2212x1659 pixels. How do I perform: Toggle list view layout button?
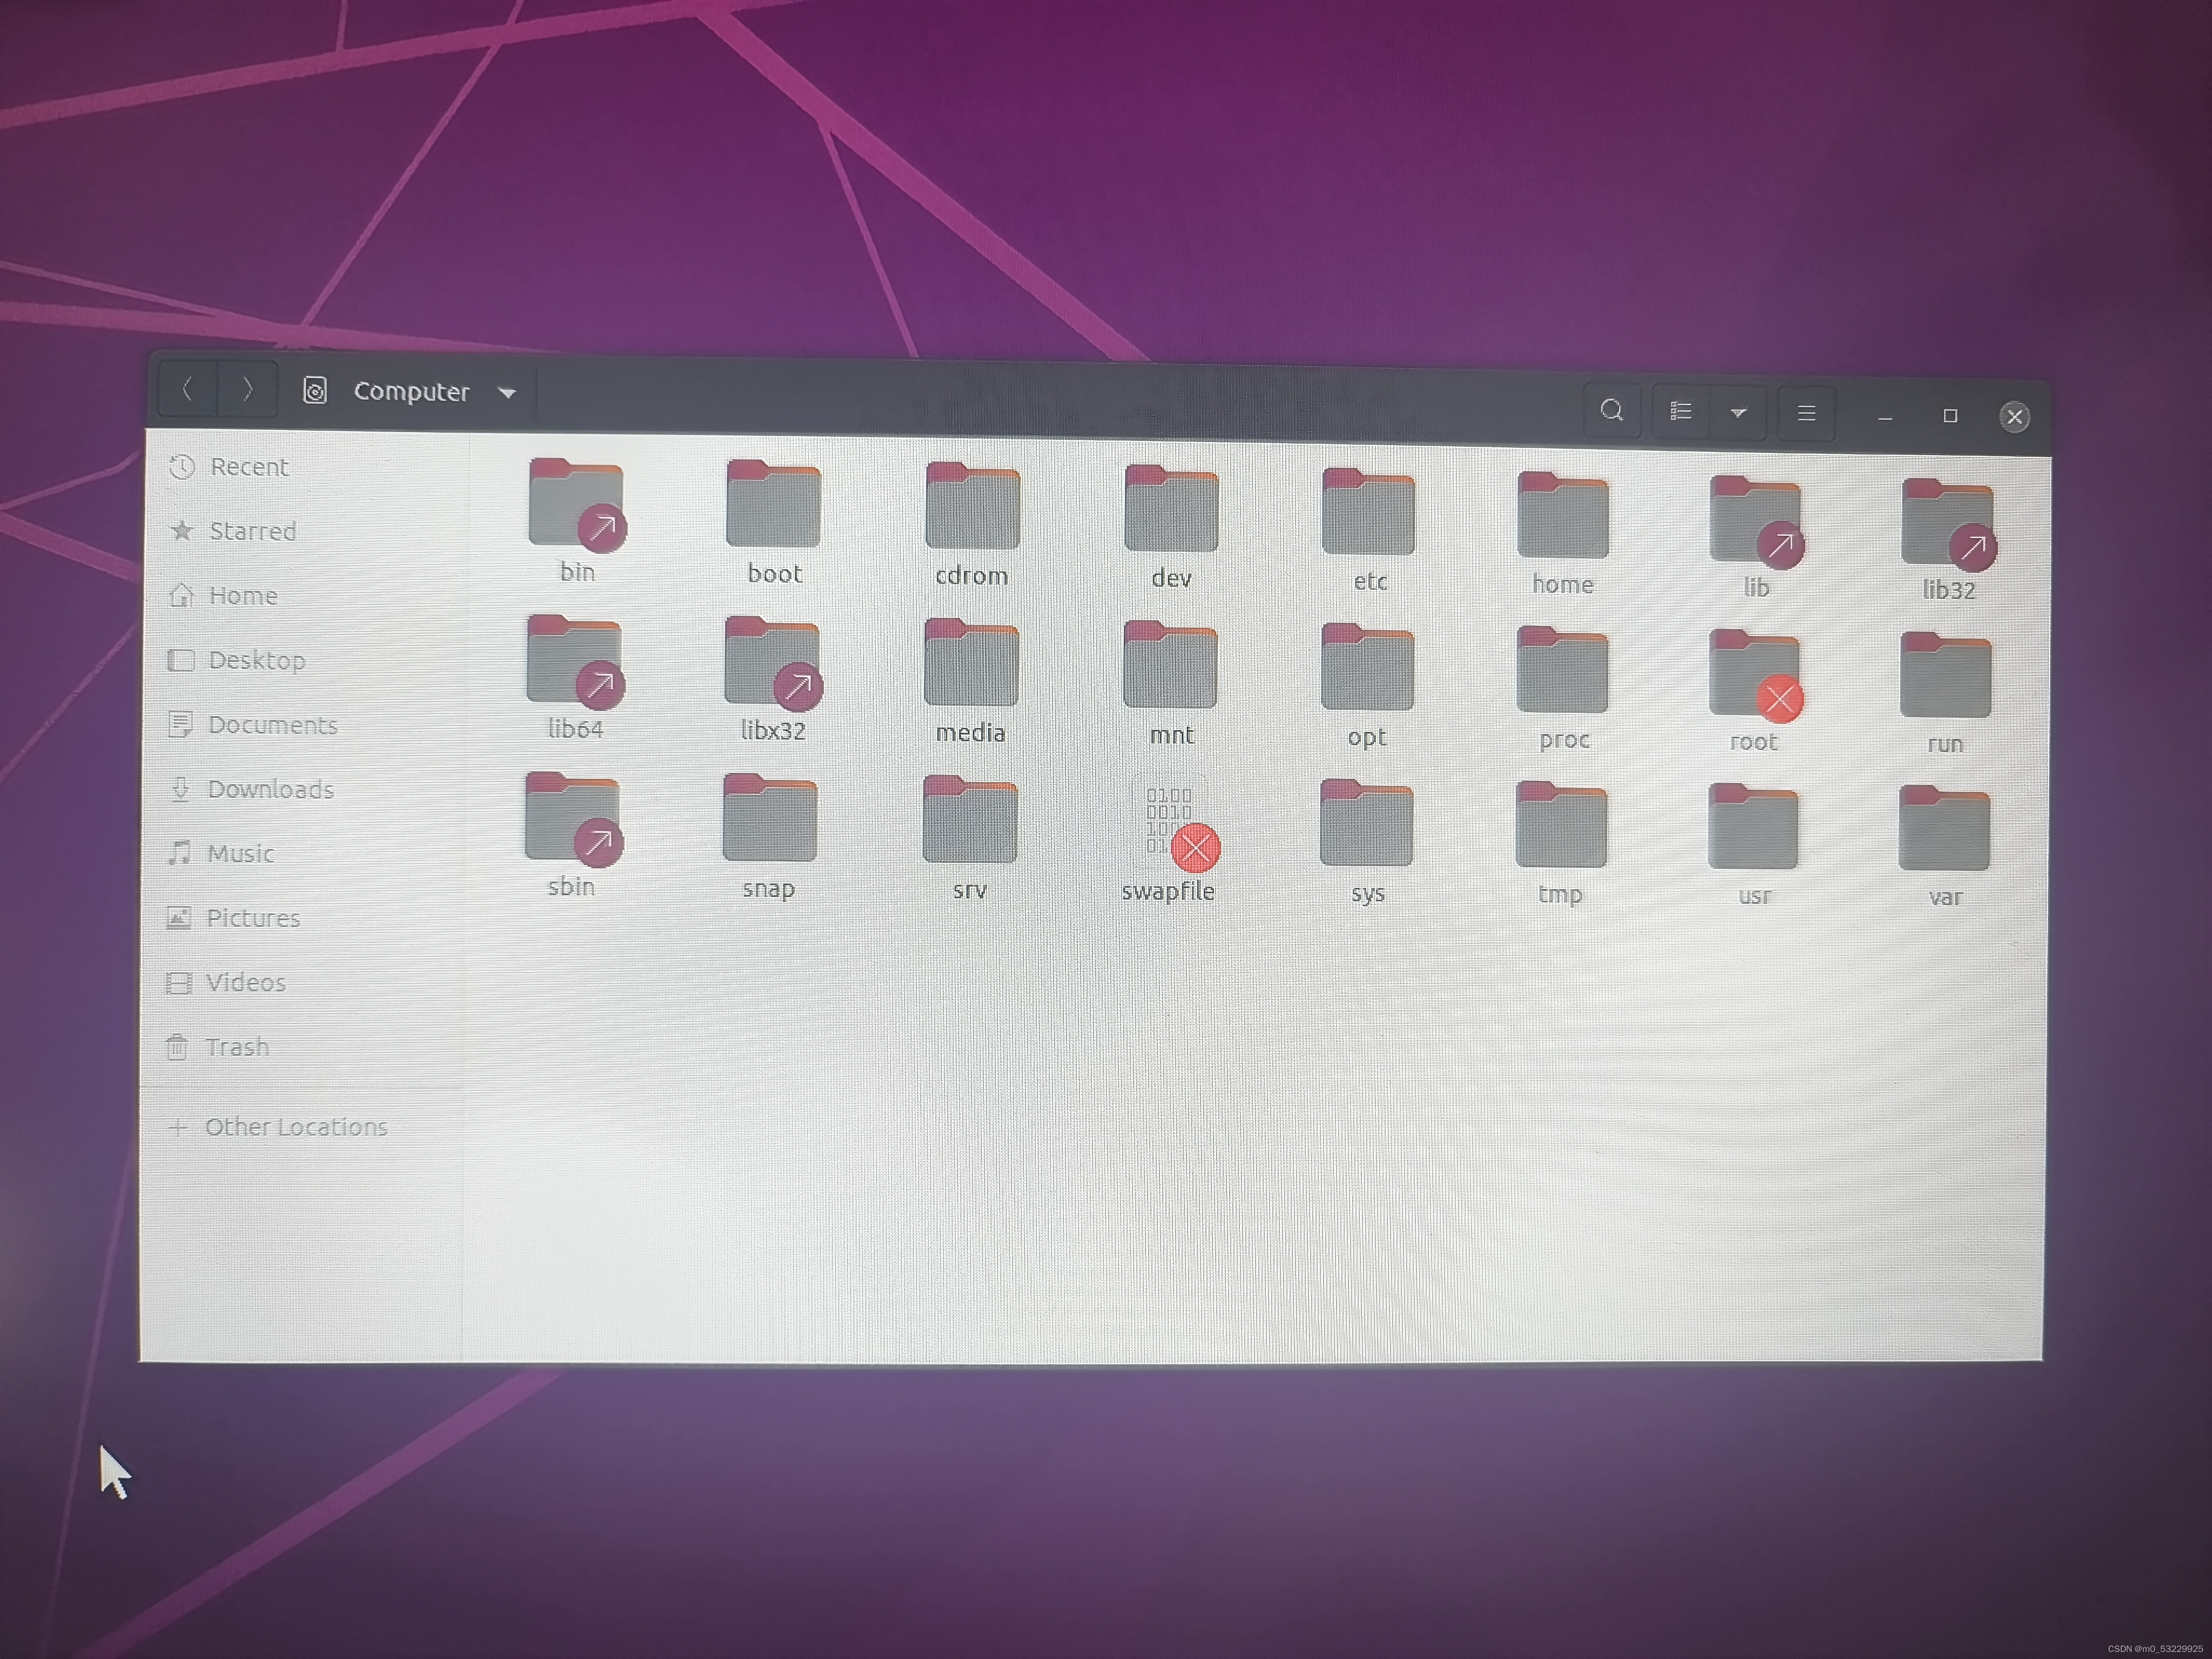pos(1681,411)
